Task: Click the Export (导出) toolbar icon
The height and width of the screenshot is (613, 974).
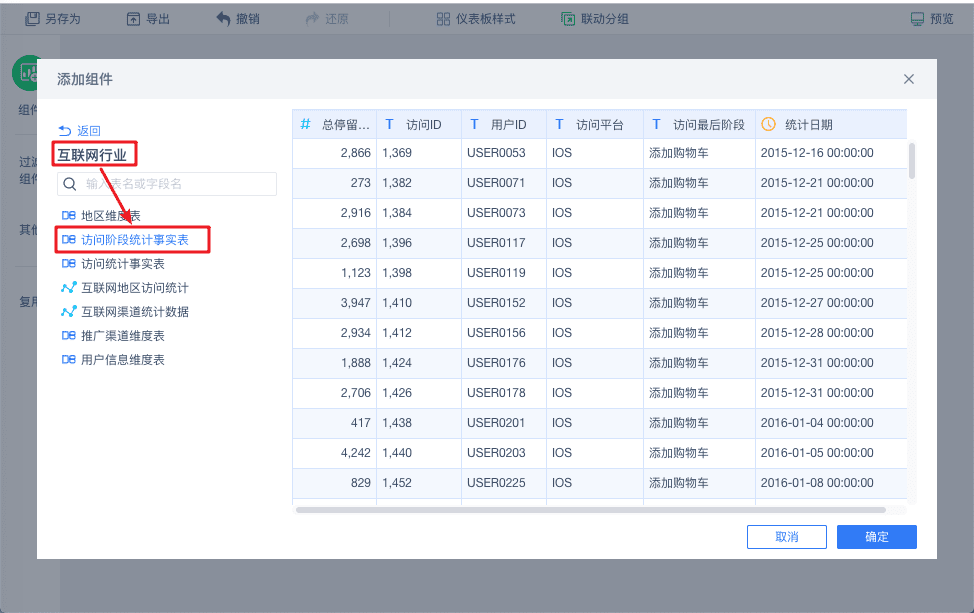Action: 134,19
